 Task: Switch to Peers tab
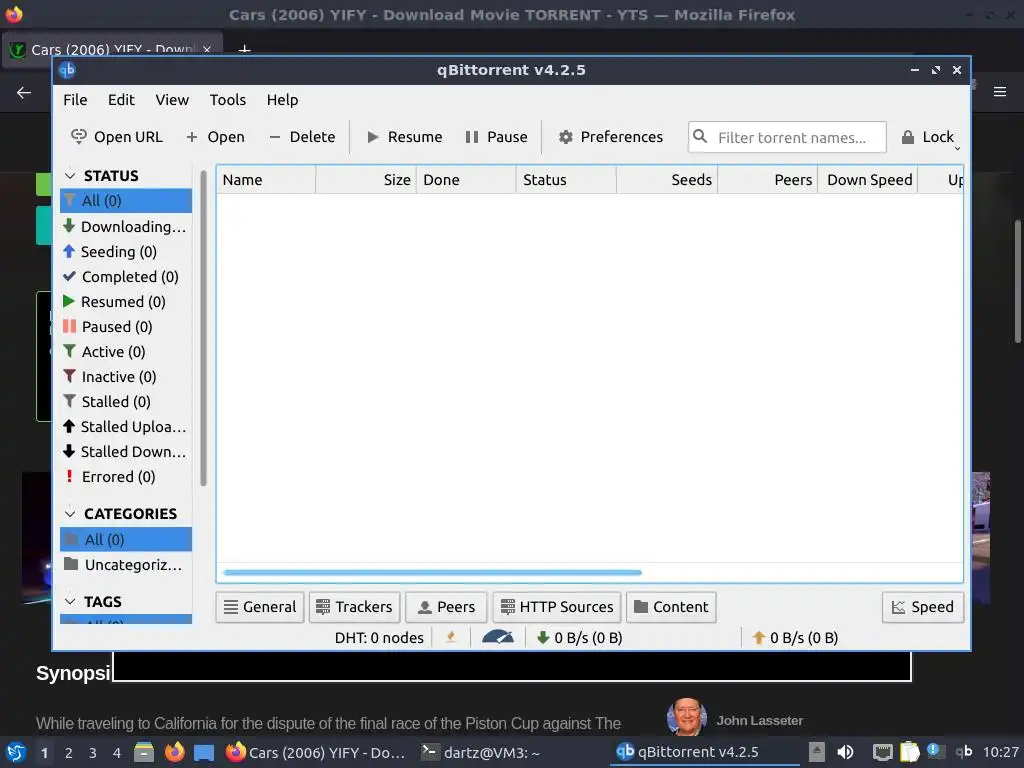[446, 607]
